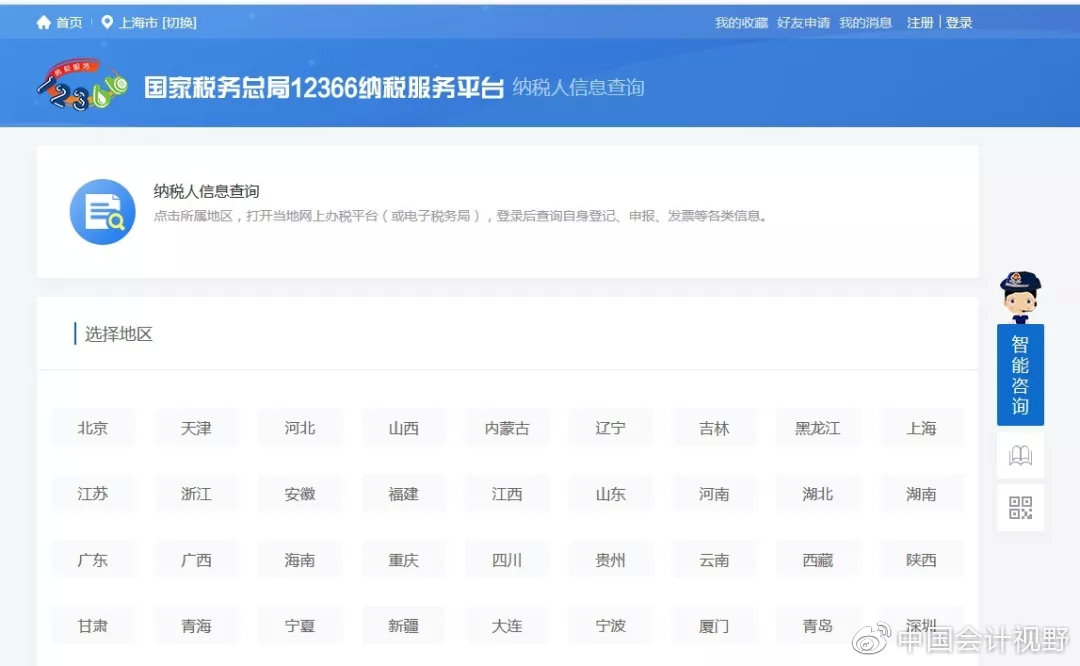Choose 新疆 in the region grid
1080x666 pixels.
[403, 625]
